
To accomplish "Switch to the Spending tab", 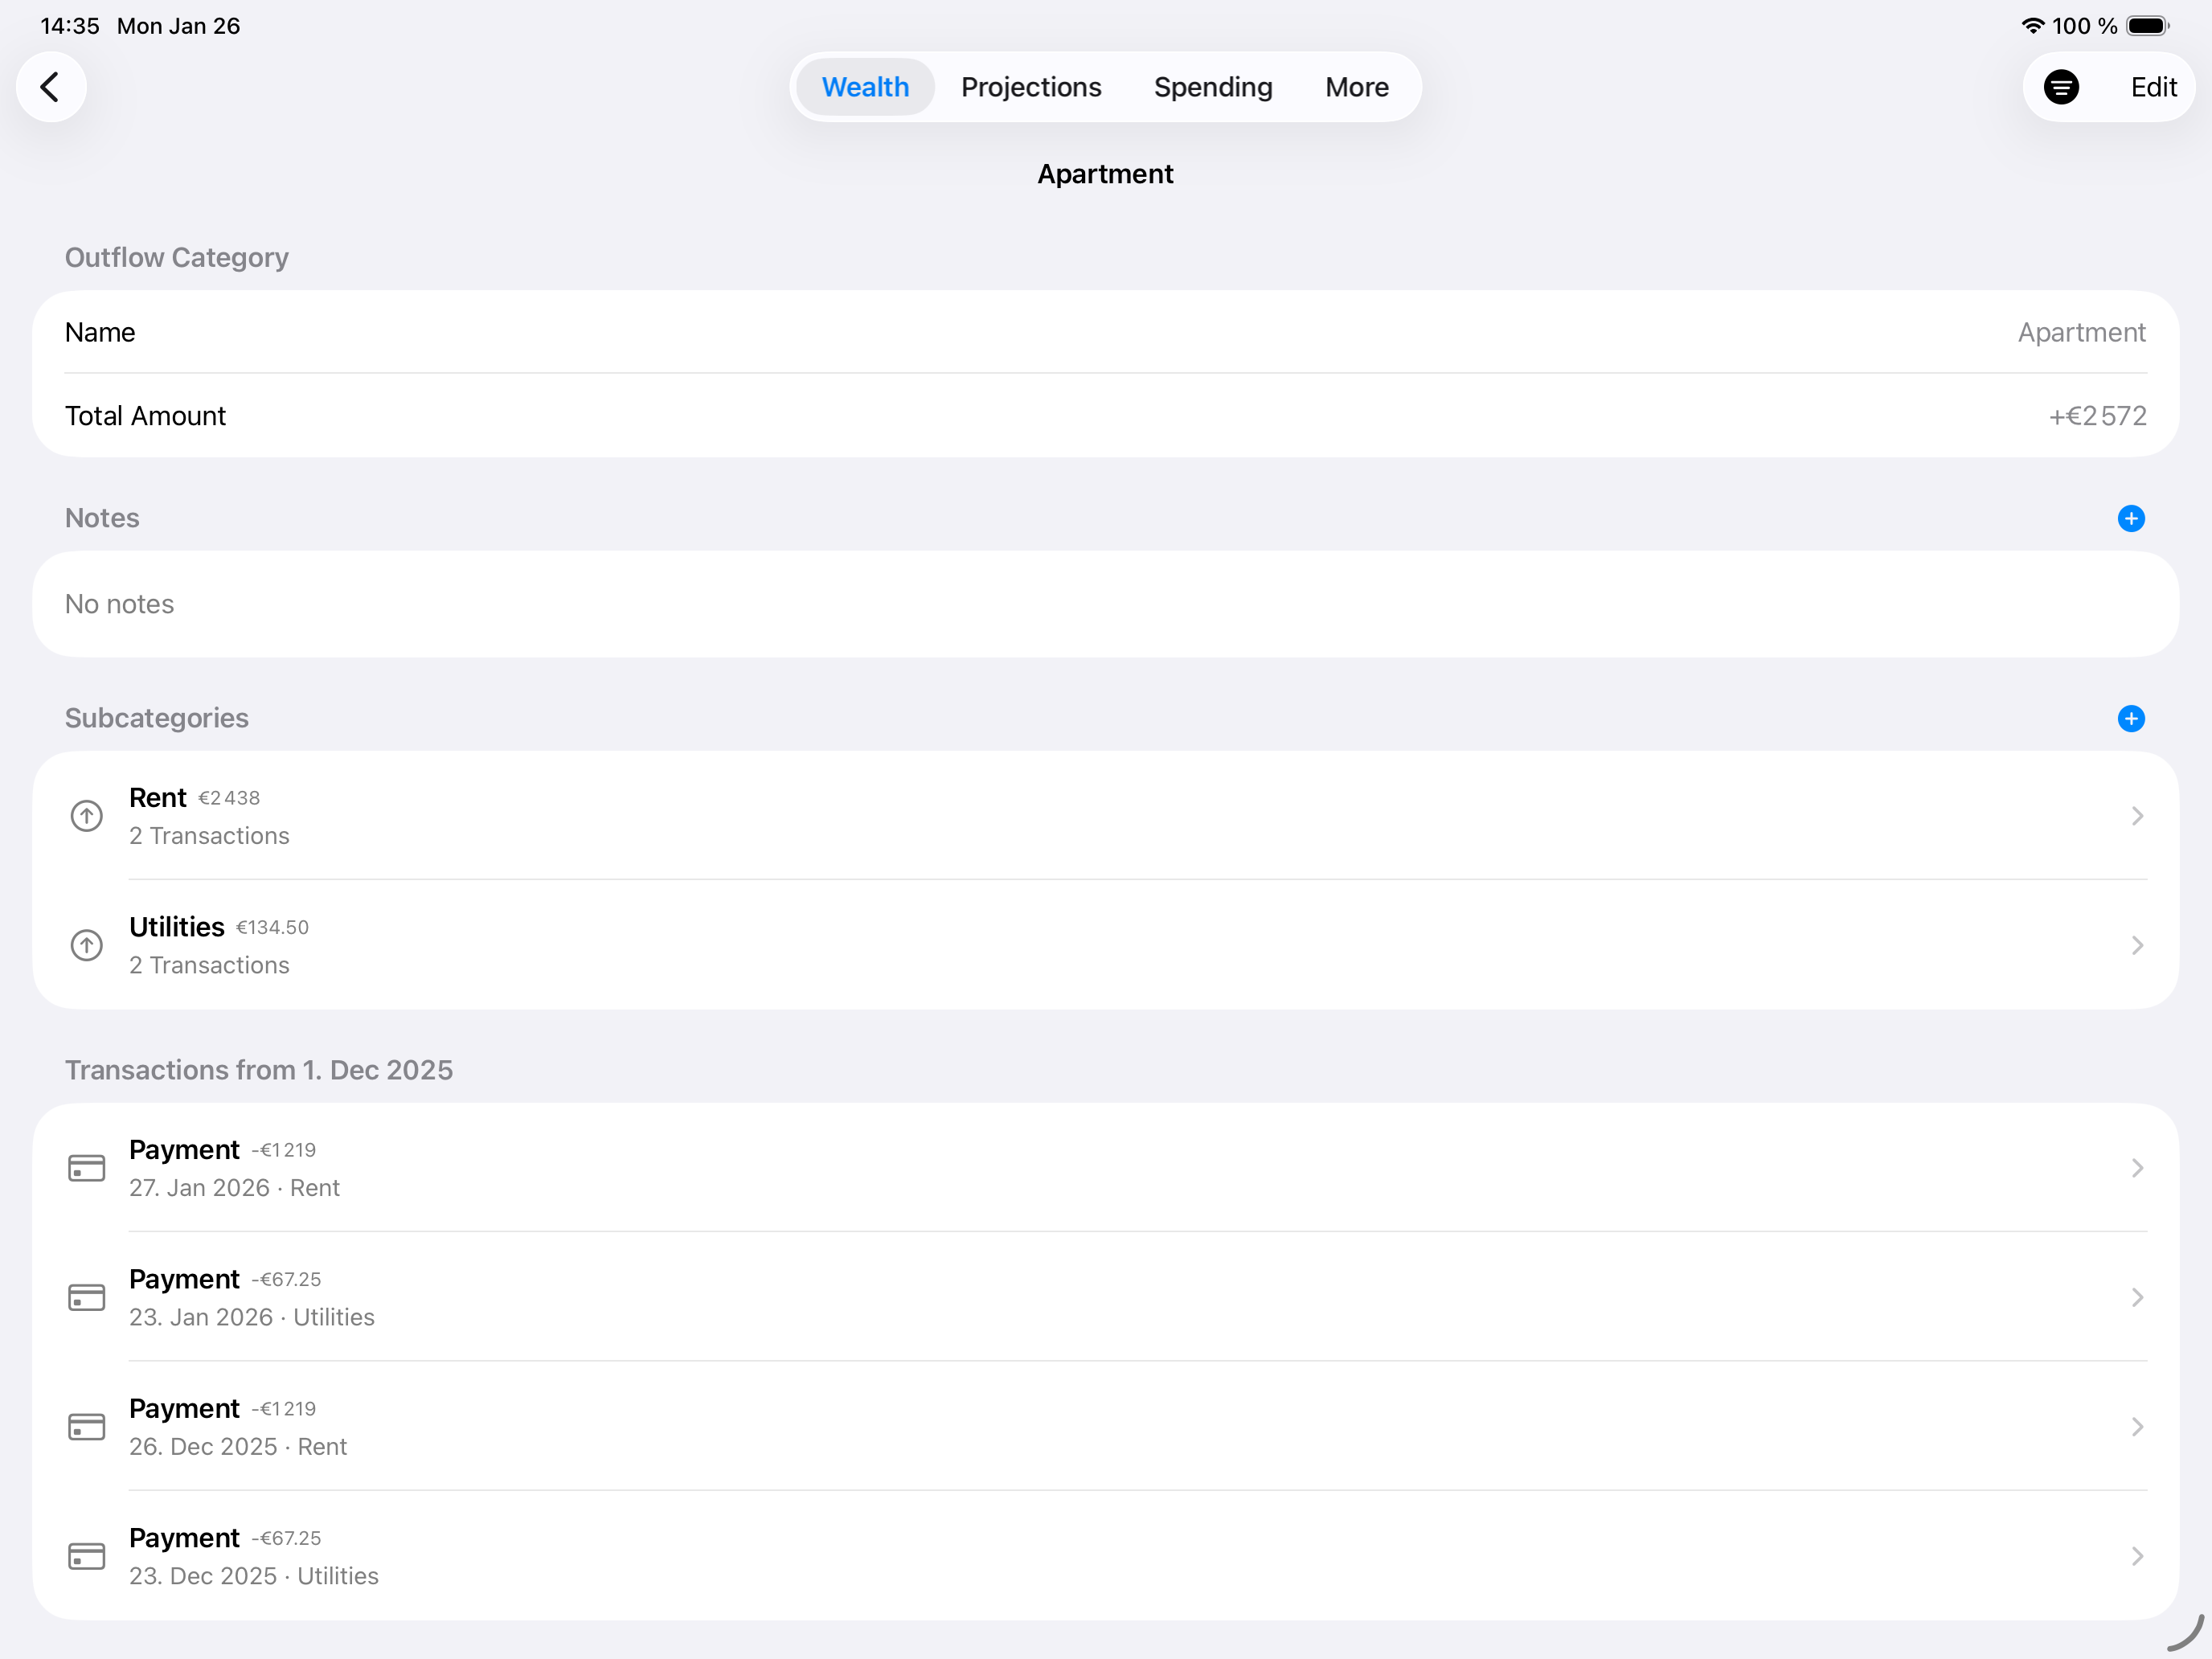I will tap(1213, 87).
